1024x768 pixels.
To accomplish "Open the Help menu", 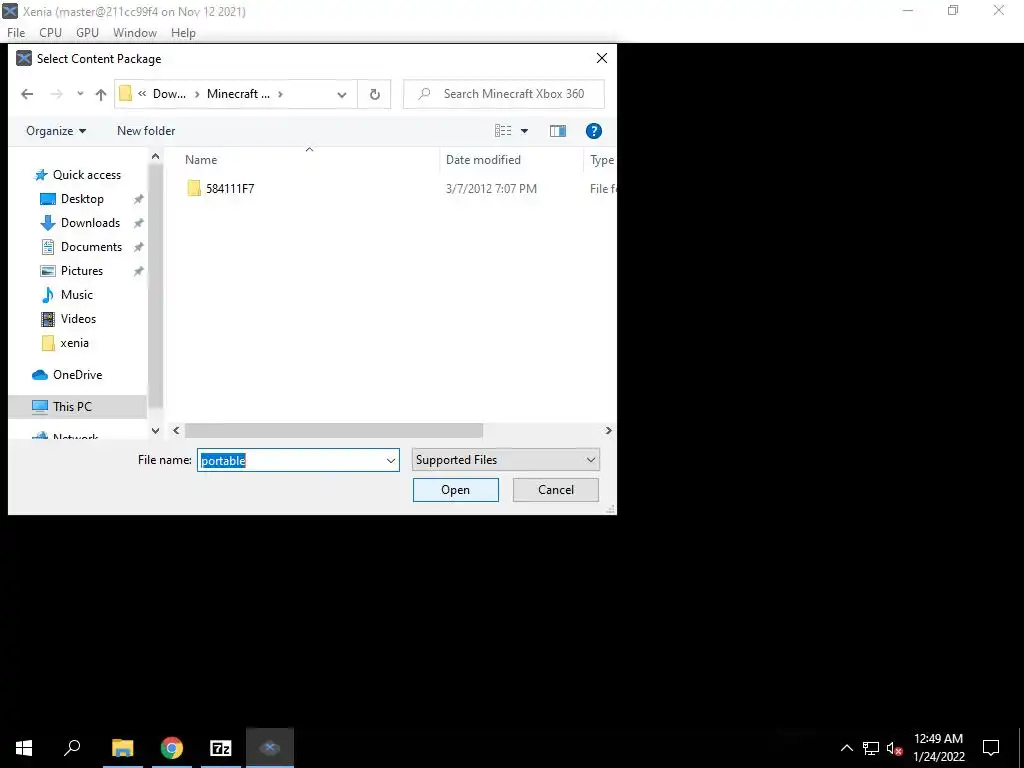I will (183, 33).
